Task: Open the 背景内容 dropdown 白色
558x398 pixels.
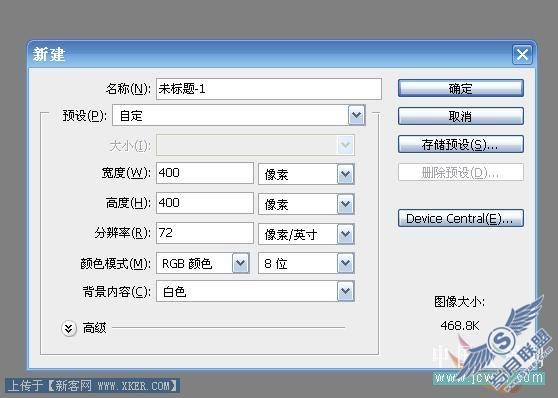Action: (x=255, y=291)
